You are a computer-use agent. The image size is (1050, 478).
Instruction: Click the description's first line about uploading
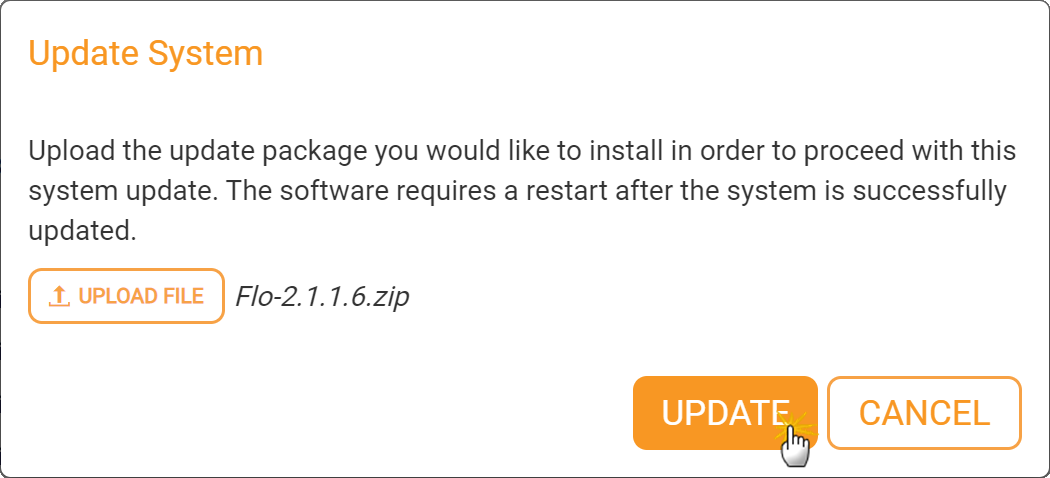click(x=522, y=152)
